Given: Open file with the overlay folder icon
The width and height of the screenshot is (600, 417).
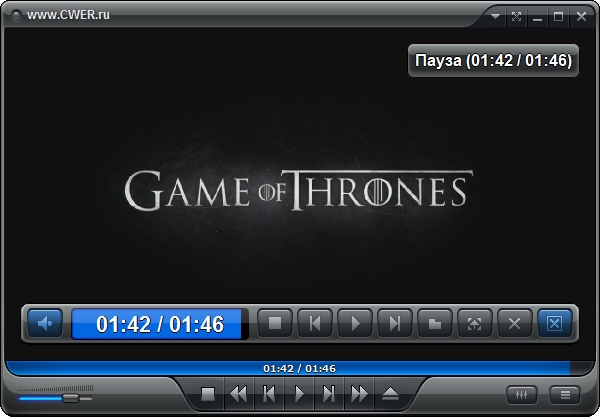Looking at the screenshot, I should [435, 323].
